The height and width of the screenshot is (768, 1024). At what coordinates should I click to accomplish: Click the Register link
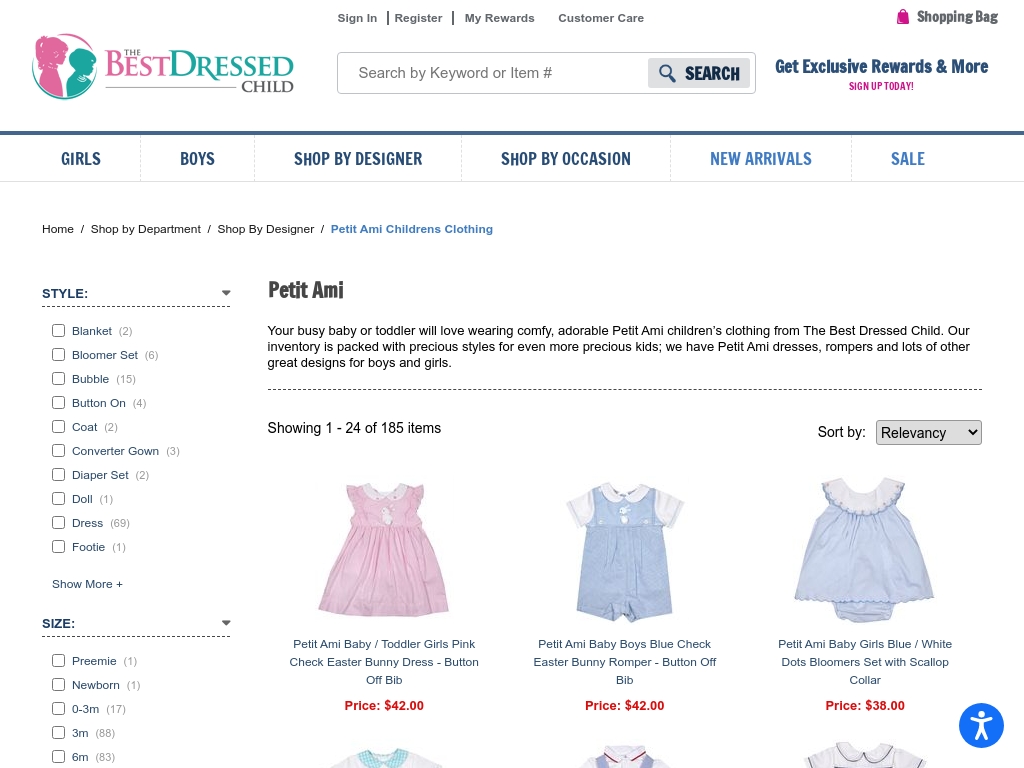click(x=418, y=17)
